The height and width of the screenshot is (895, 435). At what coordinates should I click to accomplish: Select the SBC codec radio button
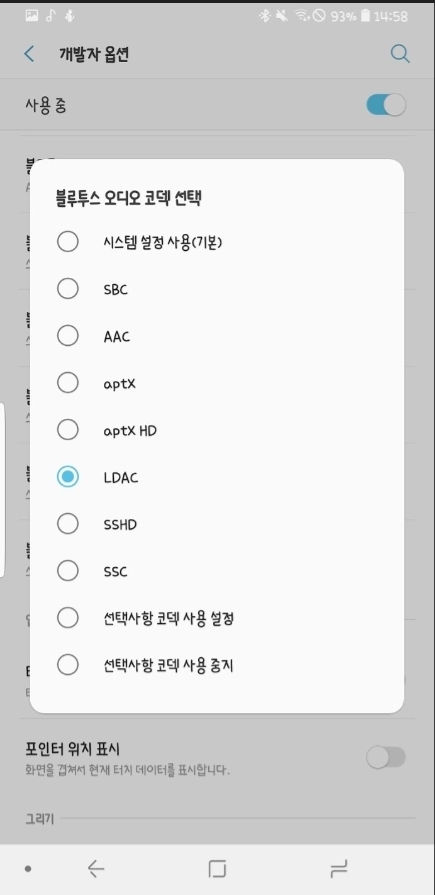coord(67,289)
